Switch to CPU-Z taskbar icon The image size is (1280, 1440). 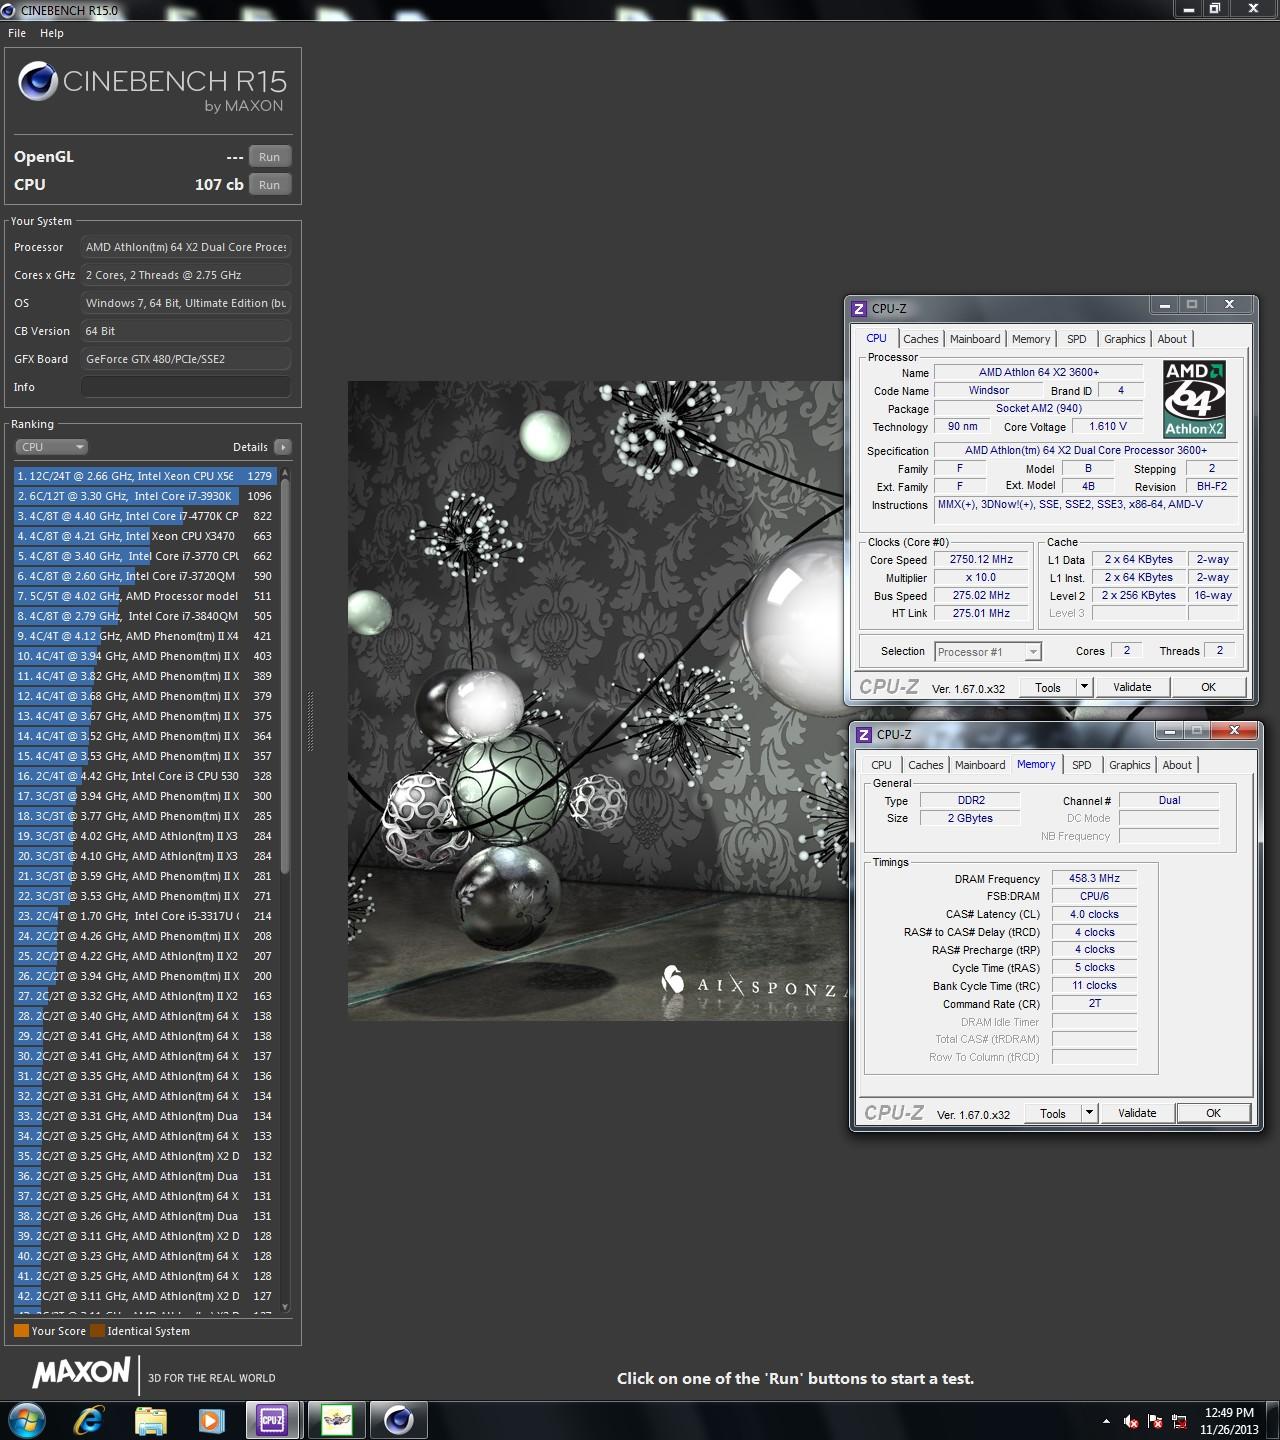[x=272, y=1420]
